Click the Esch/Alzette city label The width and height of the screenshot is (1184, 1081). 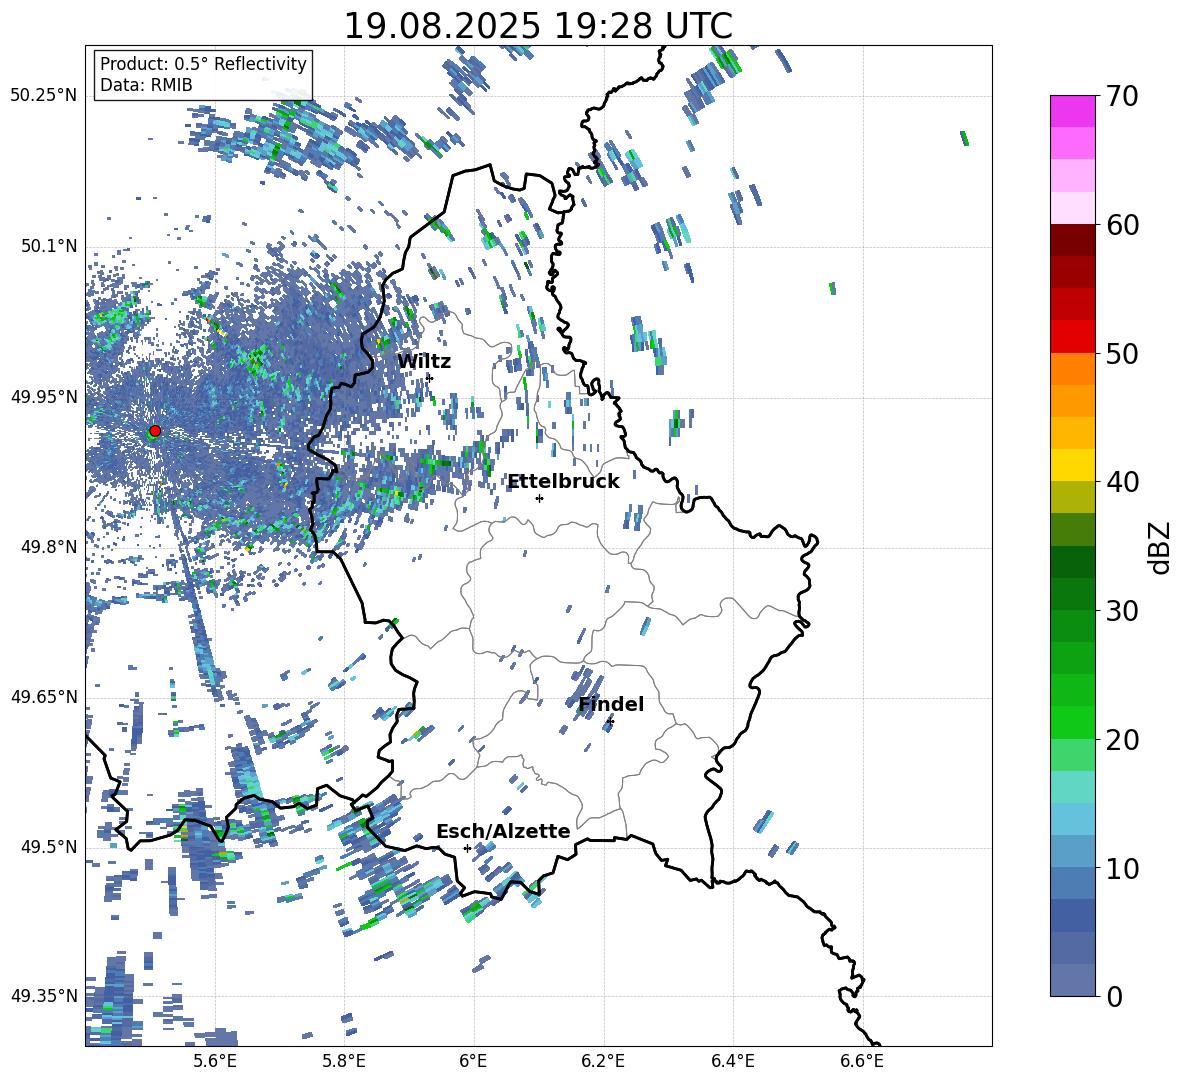click(x=503, y=832)
